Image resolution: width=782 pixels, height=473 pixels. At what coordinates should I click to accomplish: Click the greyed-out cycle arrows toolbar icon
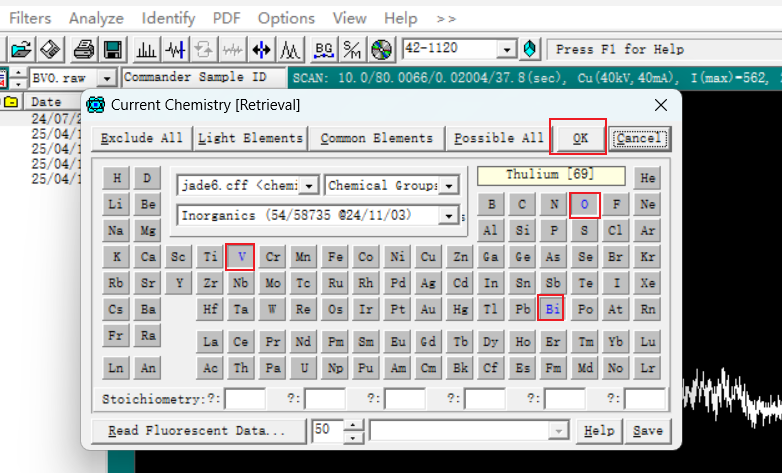tap(203, 50)
